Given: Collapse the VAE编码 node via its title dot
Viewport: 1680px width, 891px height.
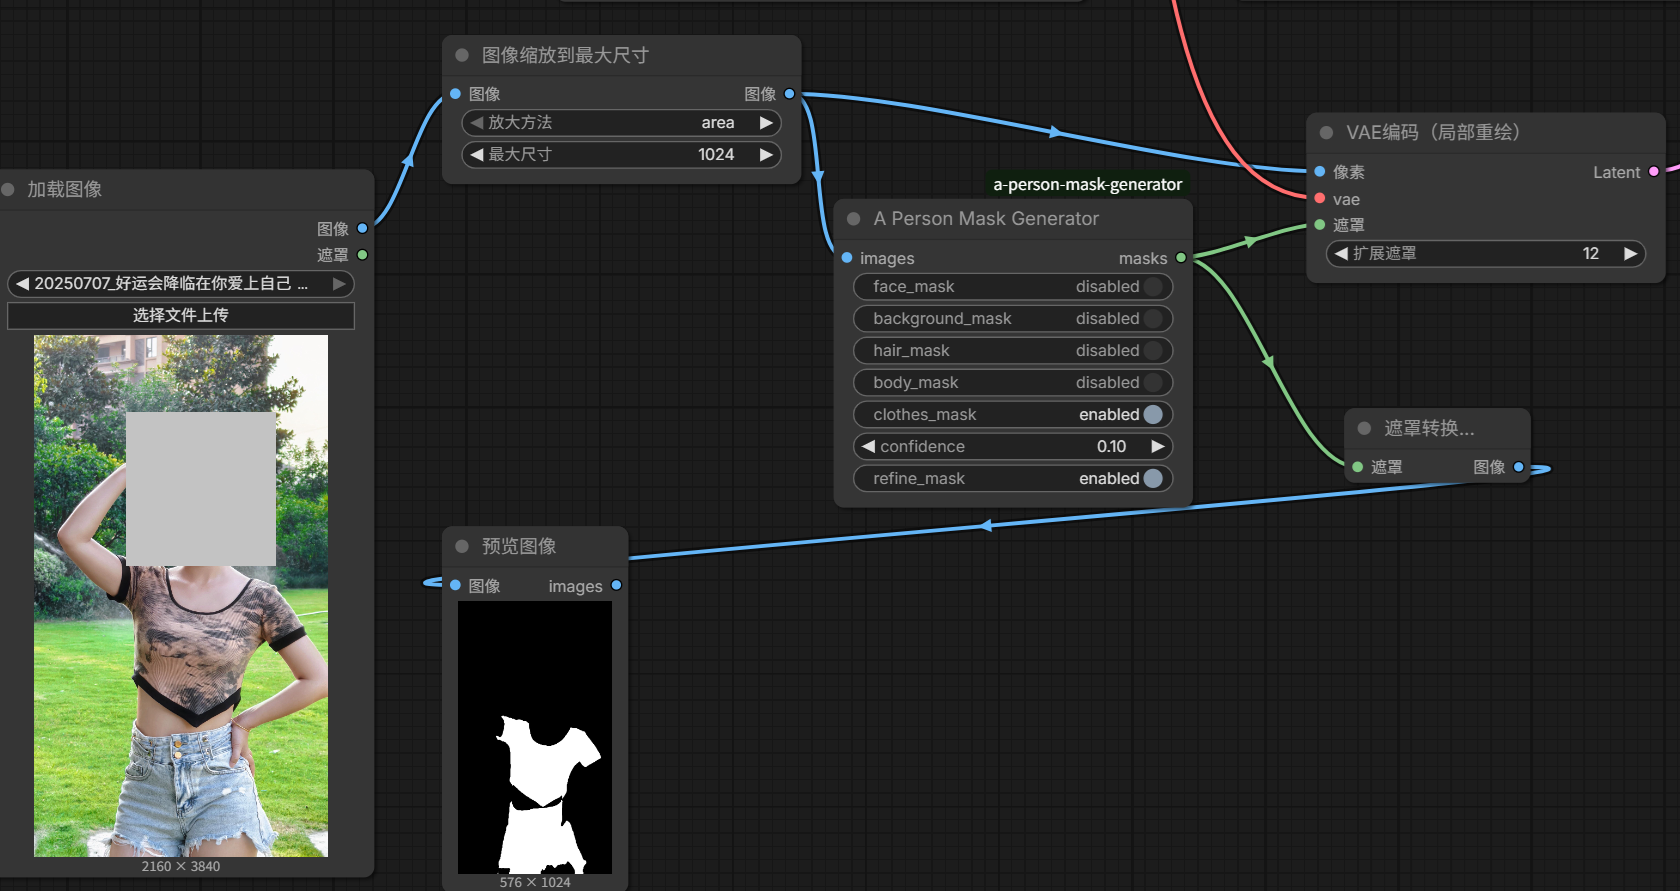Looking at the screenshot, I should (x=1326, y=132).
